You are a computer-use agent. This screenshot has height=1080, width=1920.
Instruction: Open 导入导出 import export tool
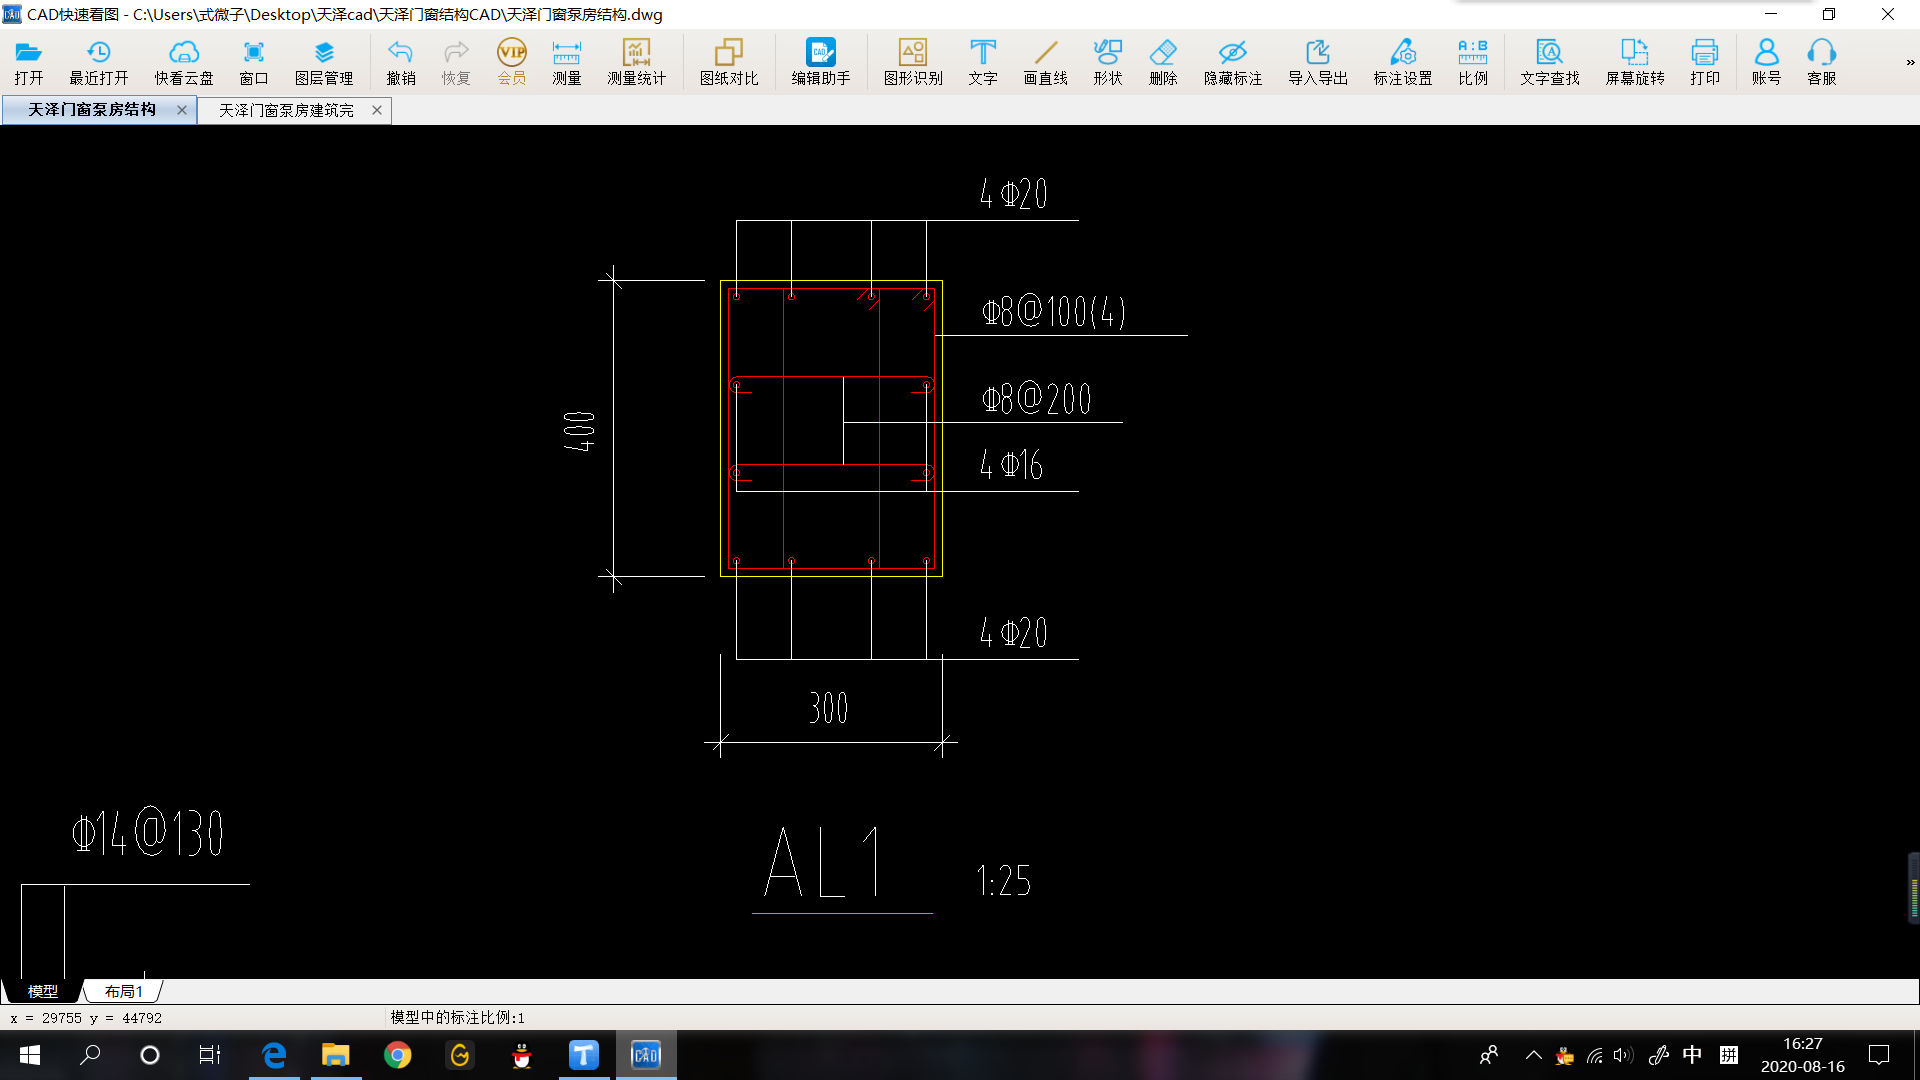click(1318, 61)
